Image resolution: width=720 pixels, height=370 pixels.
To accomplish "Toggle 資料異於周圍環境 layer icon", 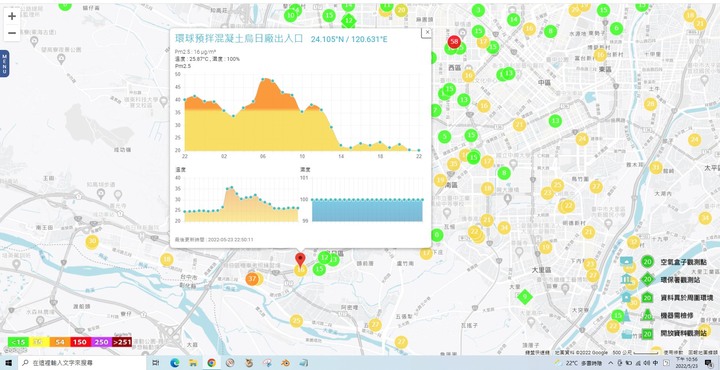I will (626, 297).
